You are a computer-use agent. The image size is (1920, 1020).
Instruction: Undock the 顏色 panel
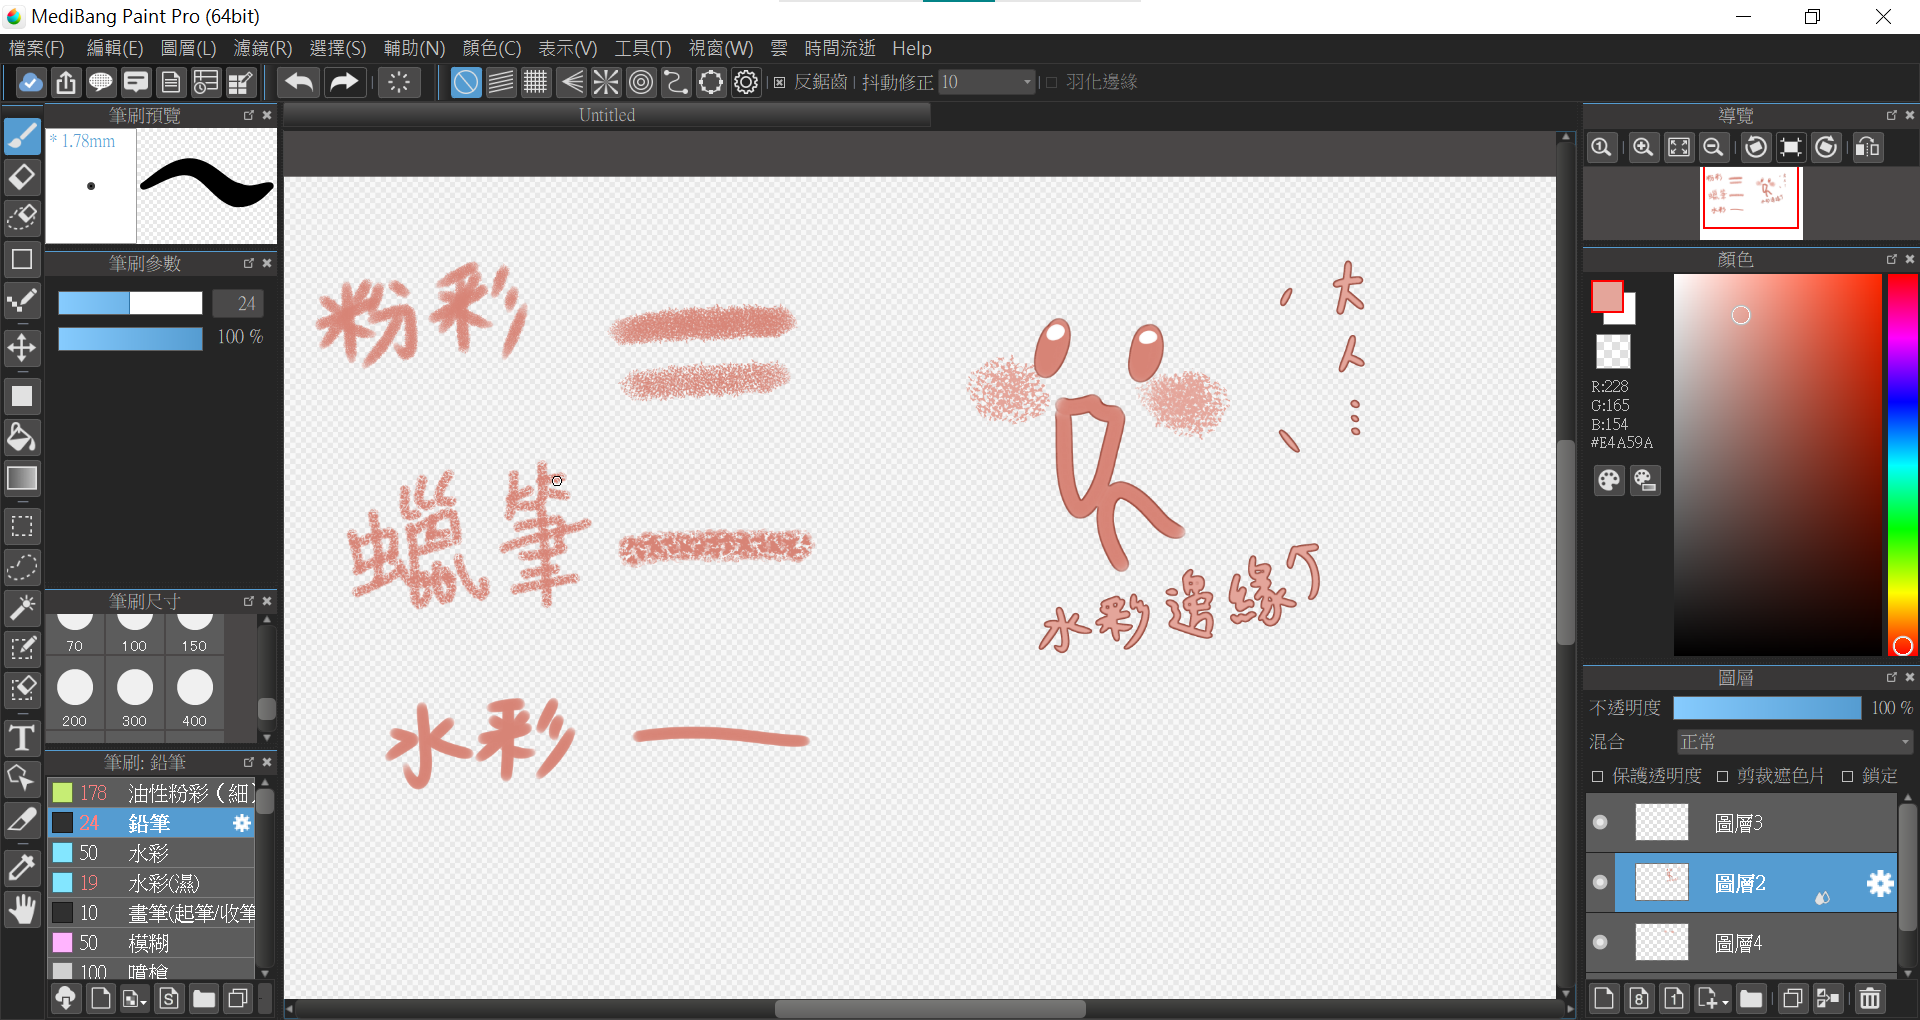1892,259
